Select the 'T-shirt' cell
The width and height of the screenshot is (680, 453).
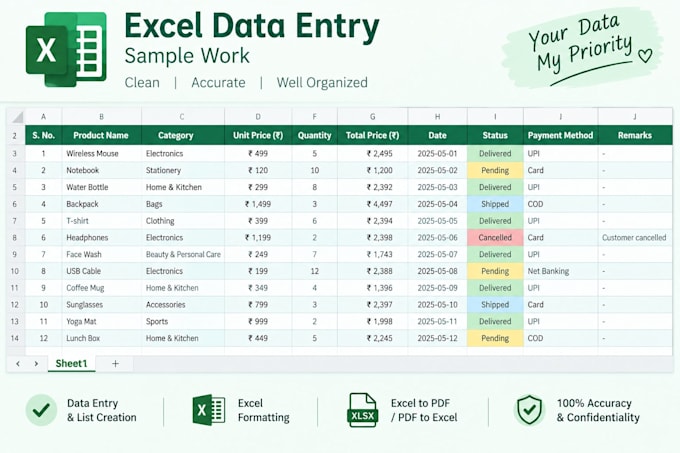coord(101,221)
